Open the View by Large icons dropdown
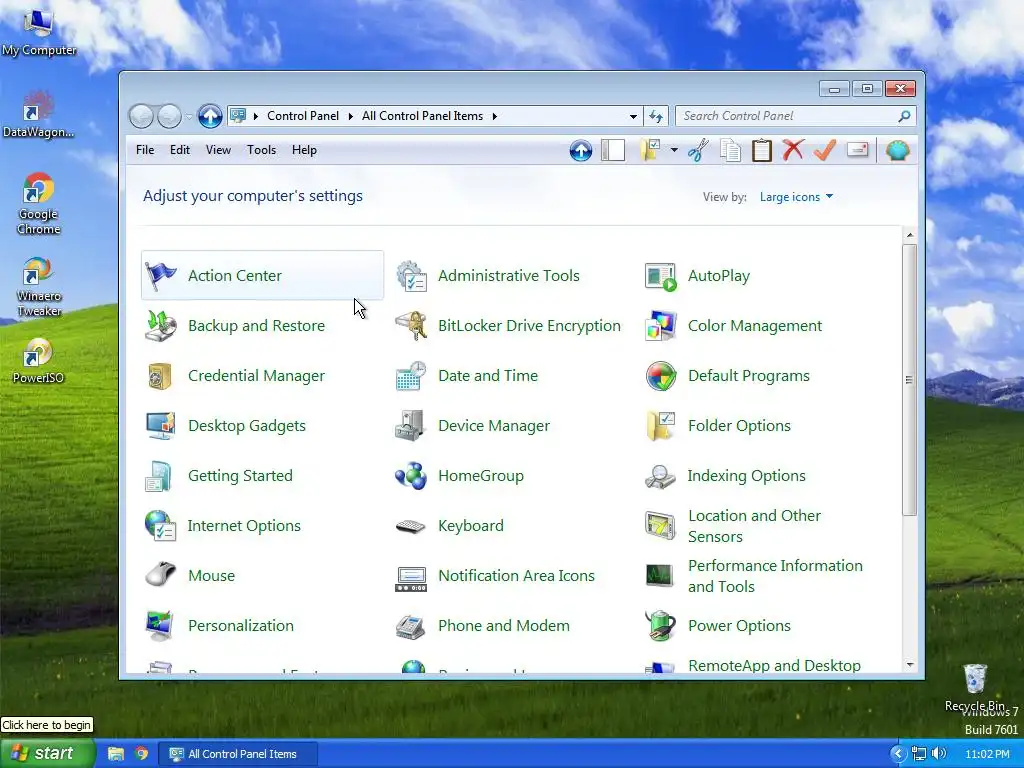The height and width of the screenshot is (768, 1024). pyautogui.click(x=796, y=197)
